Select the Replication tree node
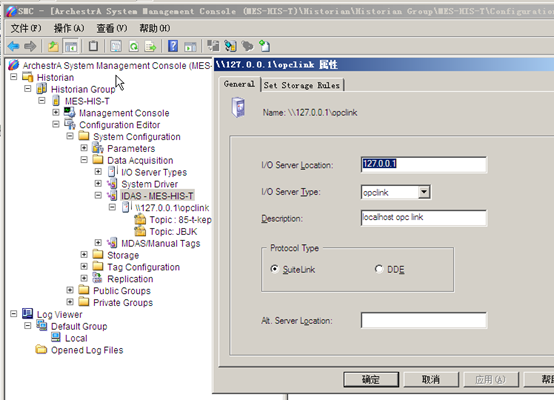 130,279
